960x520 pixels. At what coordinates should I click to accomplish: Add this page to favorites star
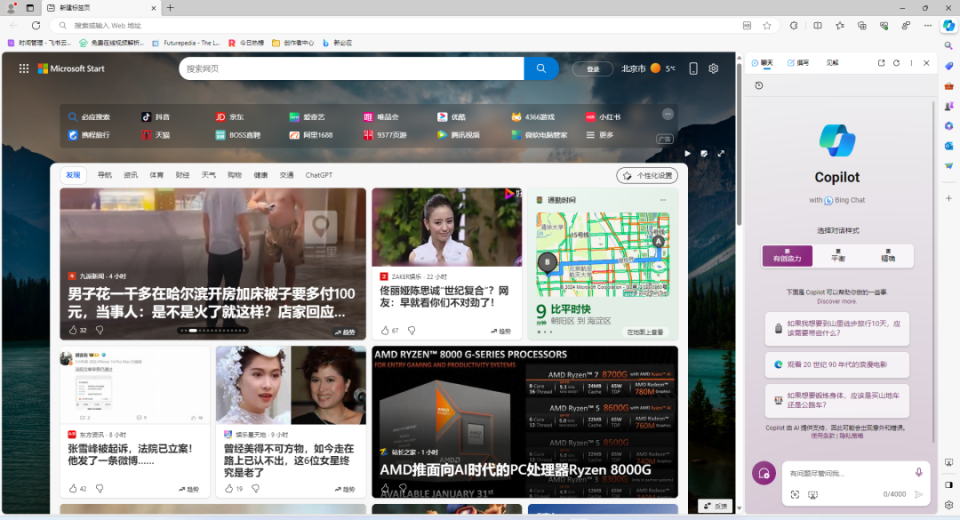pyautogui.click(x=767, y=25)
